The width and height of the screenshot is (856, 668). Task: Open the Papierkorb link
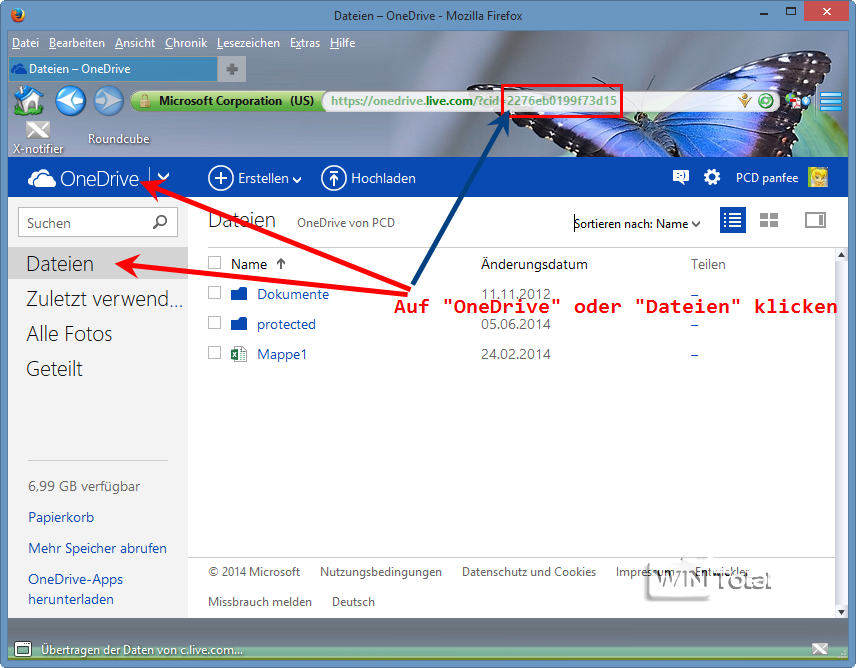61,517
